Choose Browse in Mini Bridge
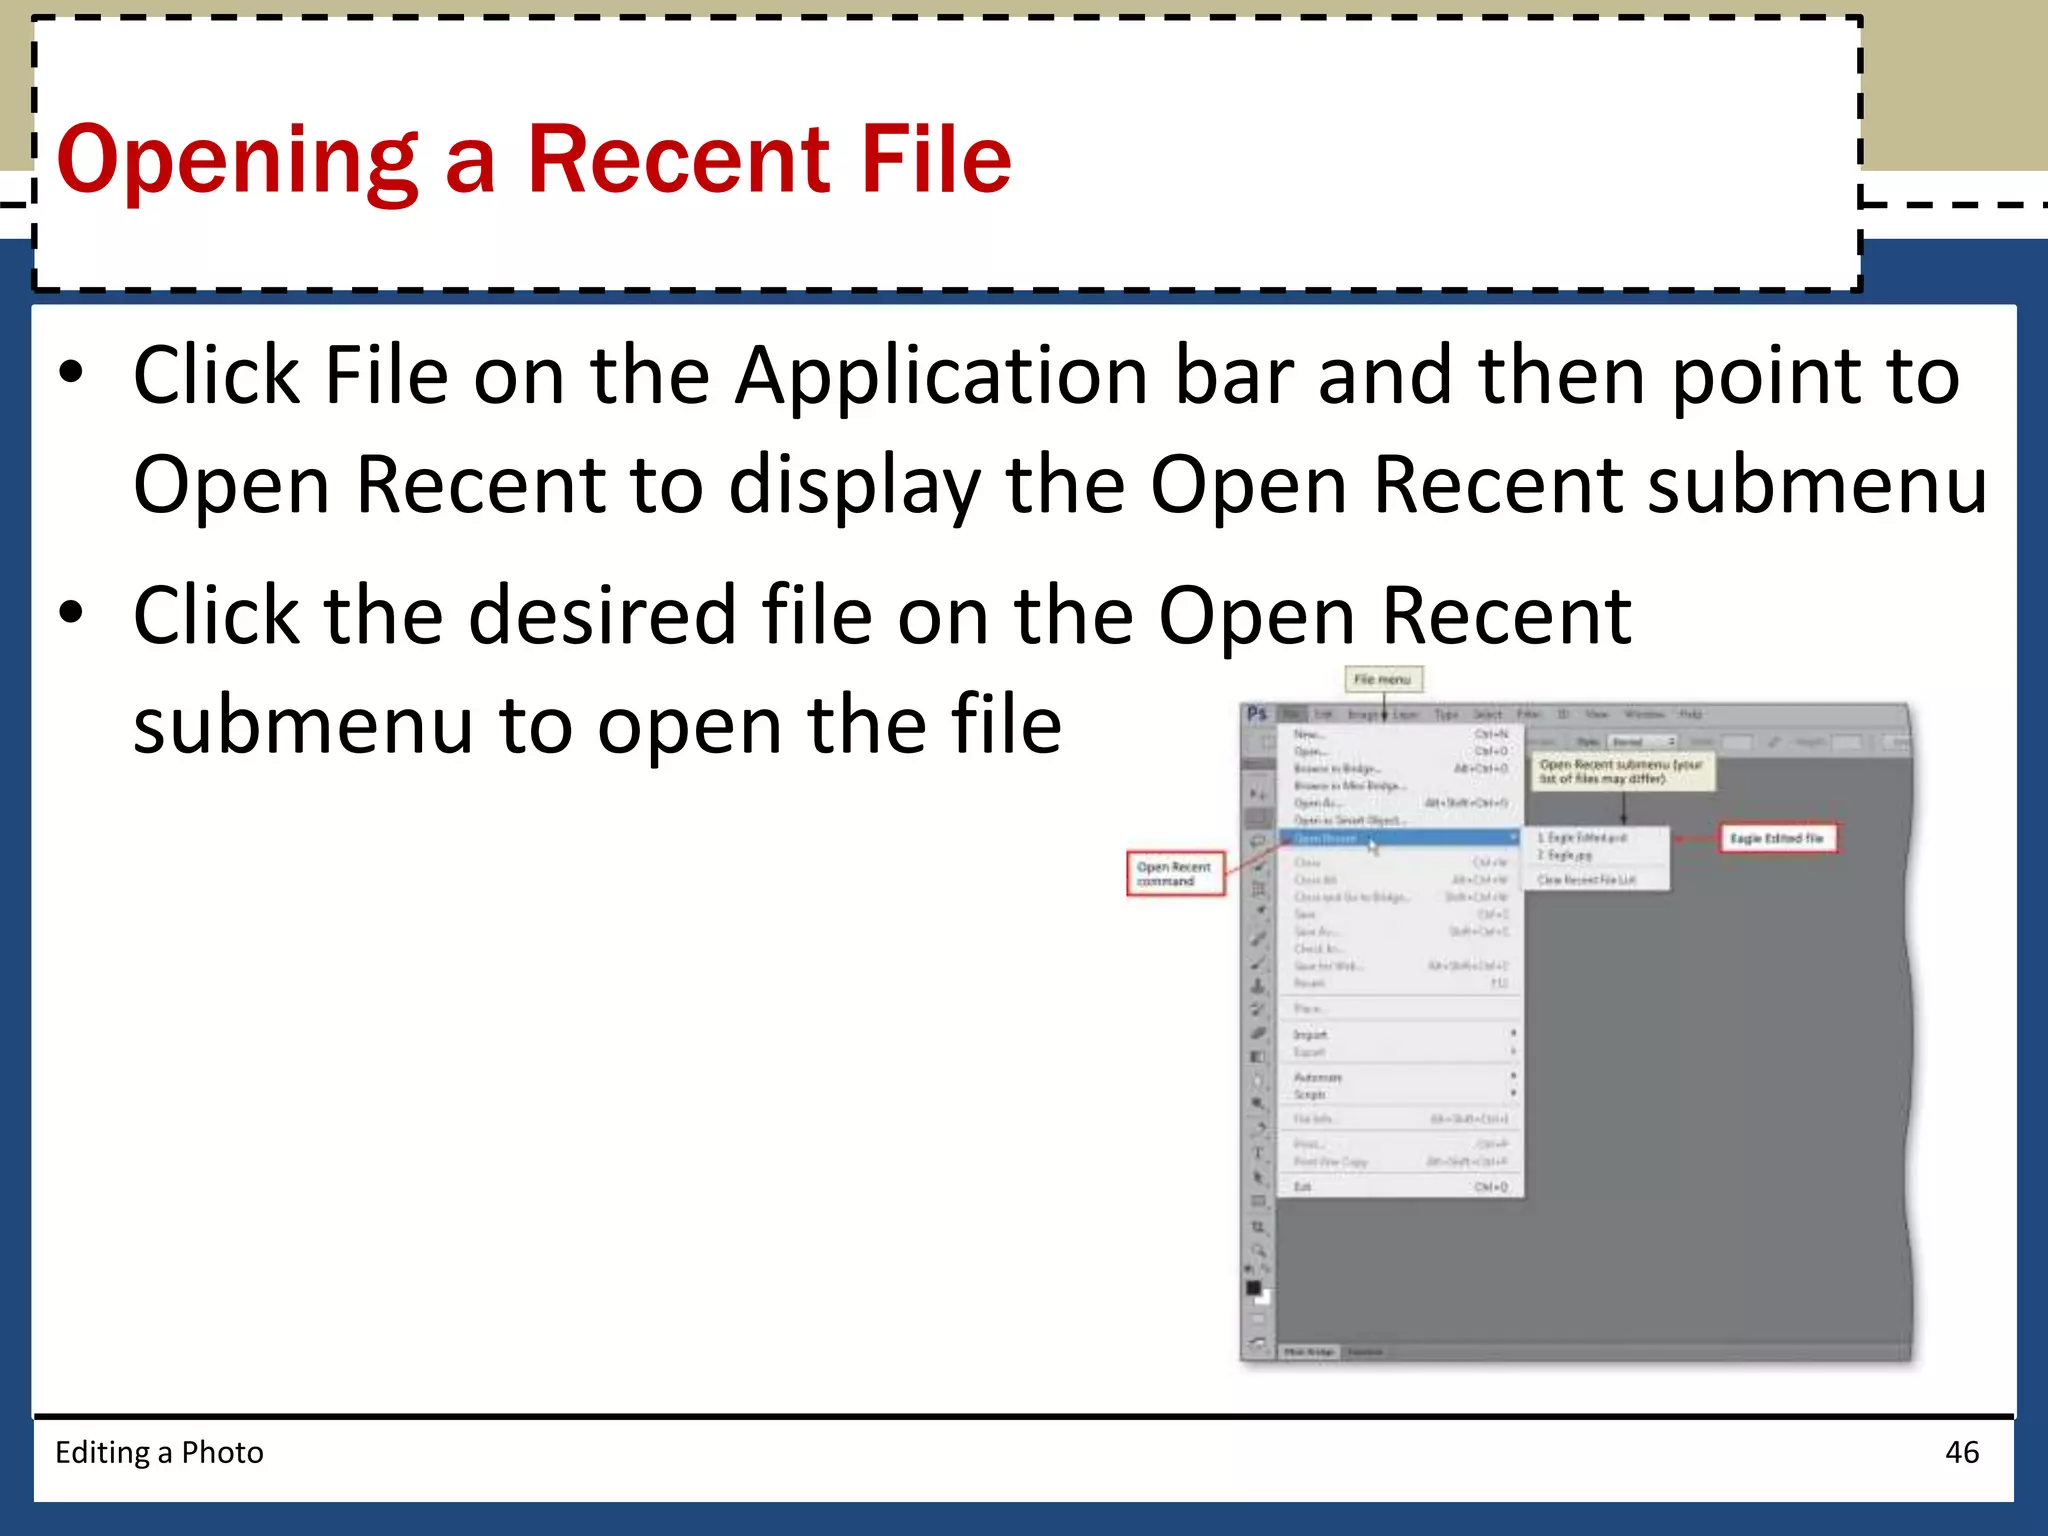Screen dimensions: 2048x1536 click(1400, 786)
